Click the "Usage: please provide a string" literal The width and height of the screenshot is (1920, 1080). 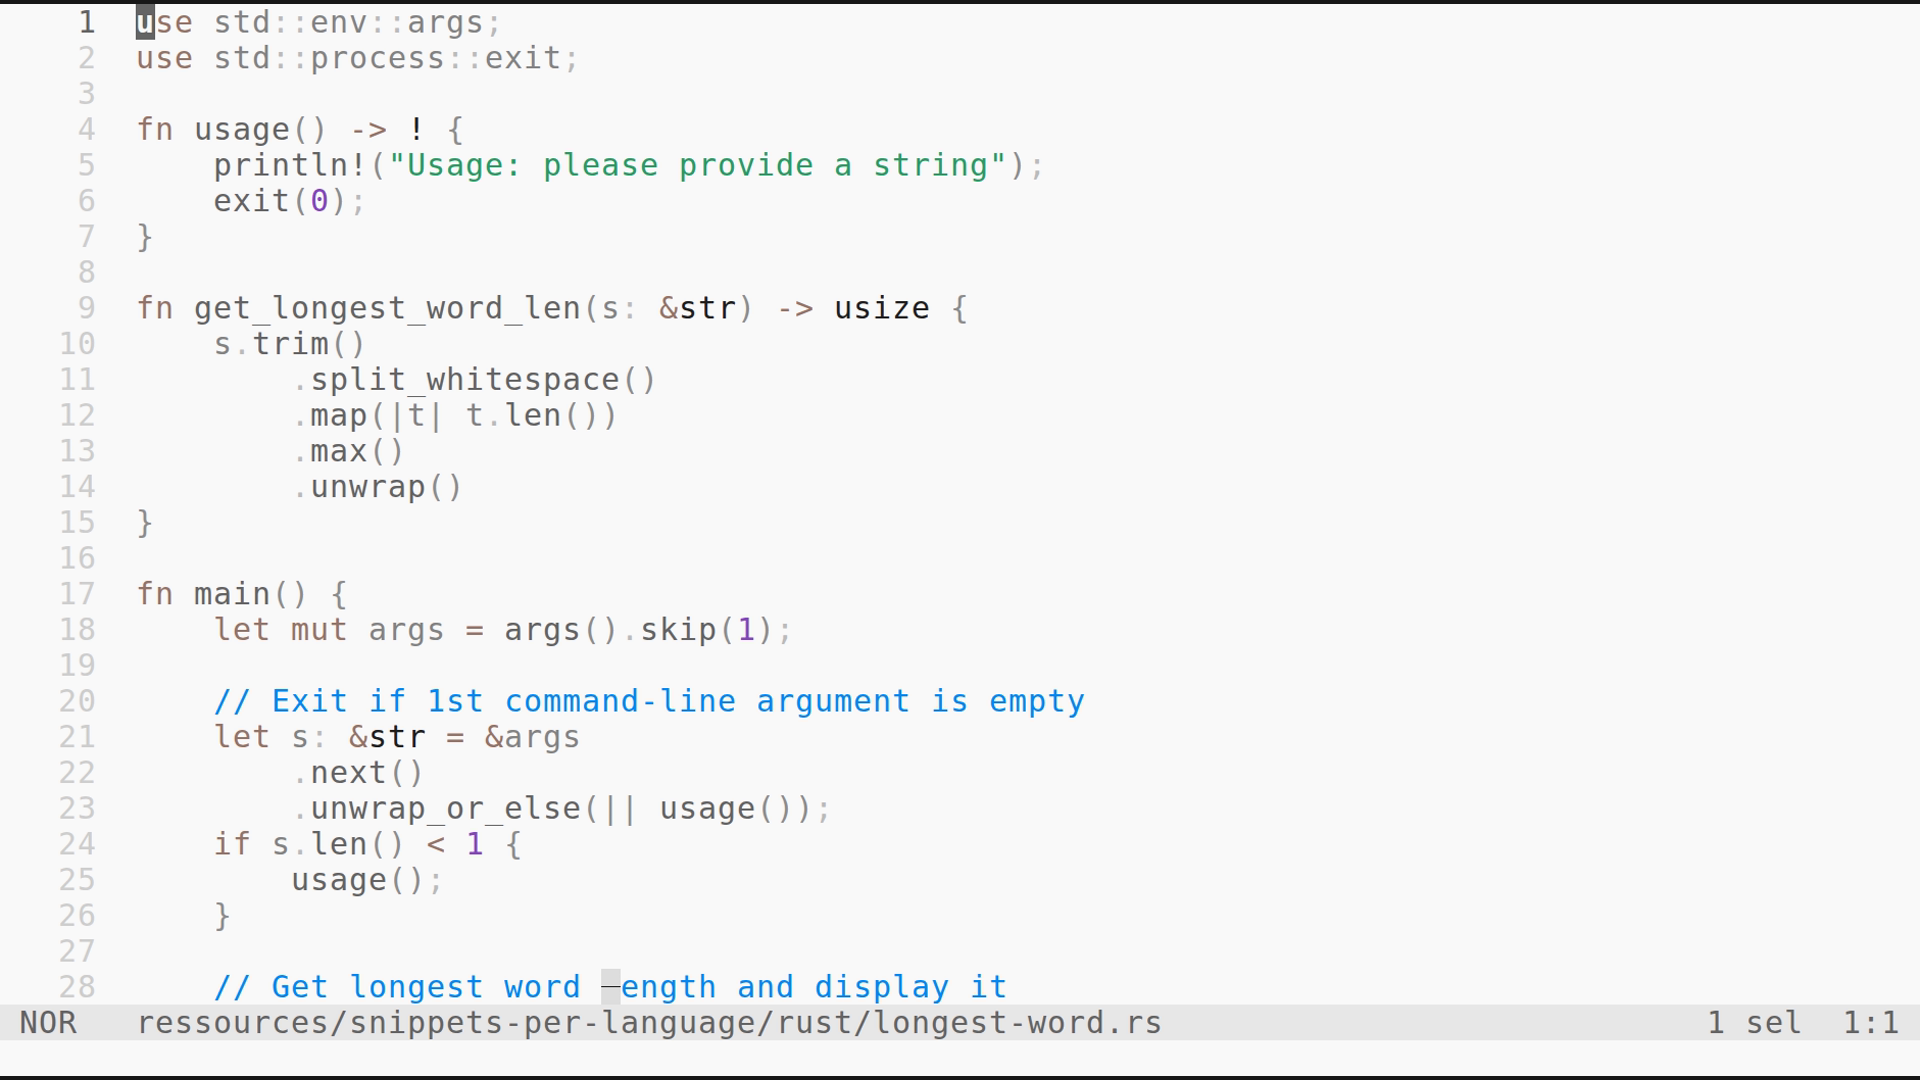pyautogui.click(x=697, y=165)
